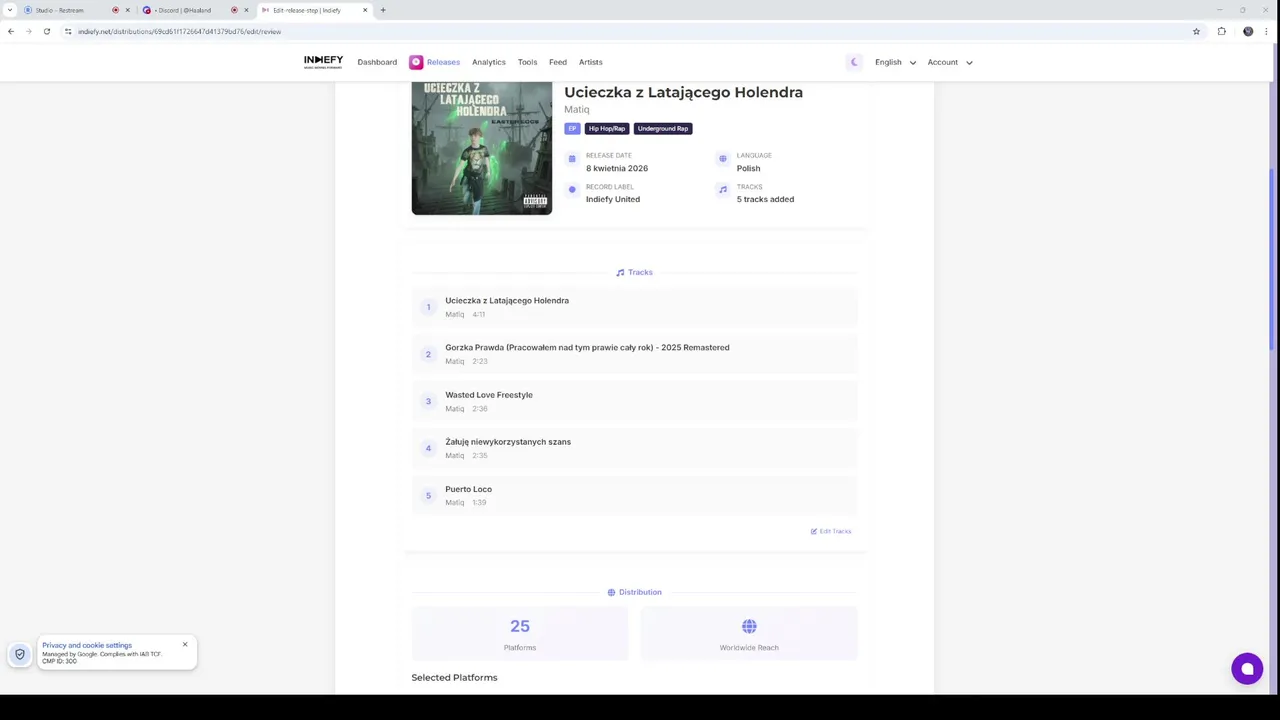Close the privacy and cookie settings popup

[185, 644]
